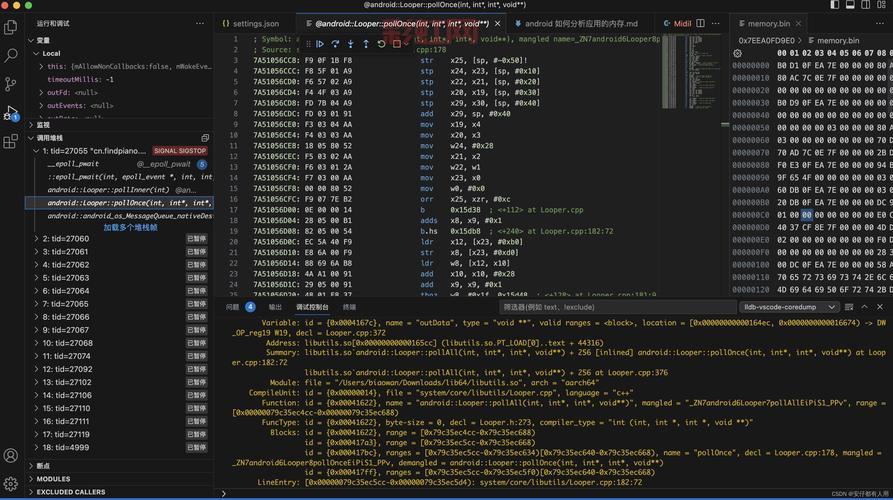Split the editor to the right

click(701, 23)
